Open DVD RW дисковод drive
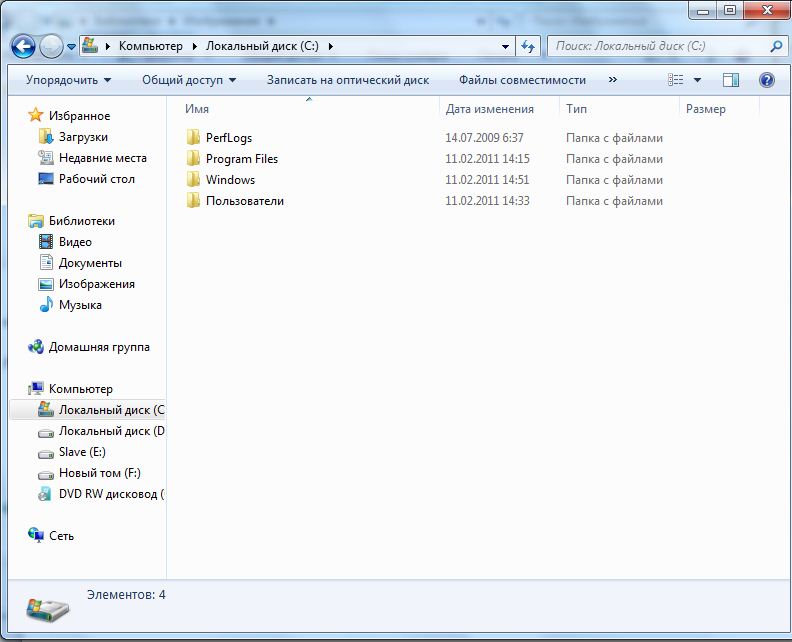The width and height of the screenshot is (792, 642). coord(112,494)
